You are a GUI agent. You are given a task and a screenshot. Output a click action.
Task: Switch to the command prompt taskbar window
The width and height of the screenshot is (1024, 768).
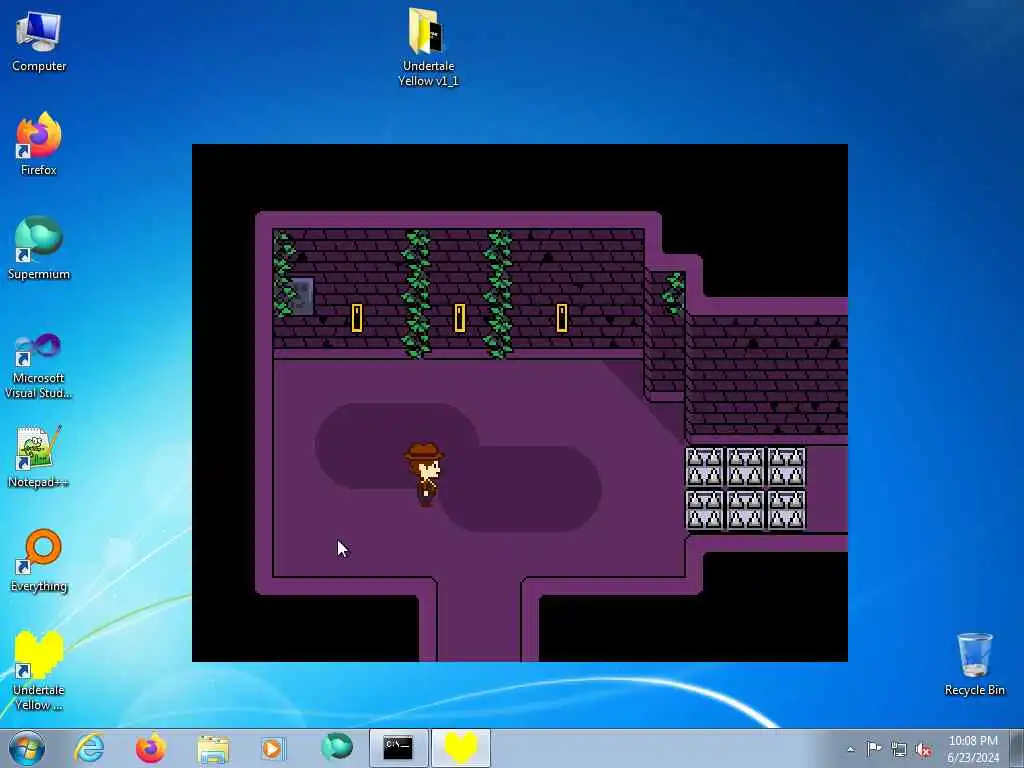point(398,748)
